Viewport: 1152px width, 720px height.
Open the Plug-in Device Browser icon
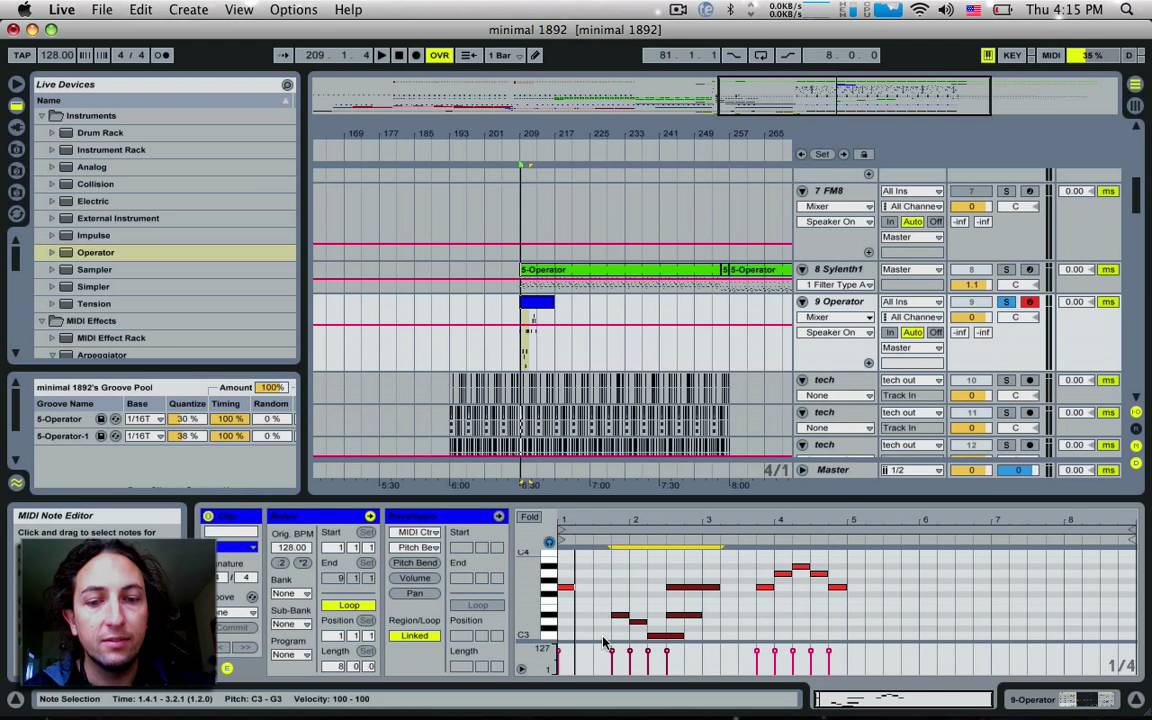(16, 127)
